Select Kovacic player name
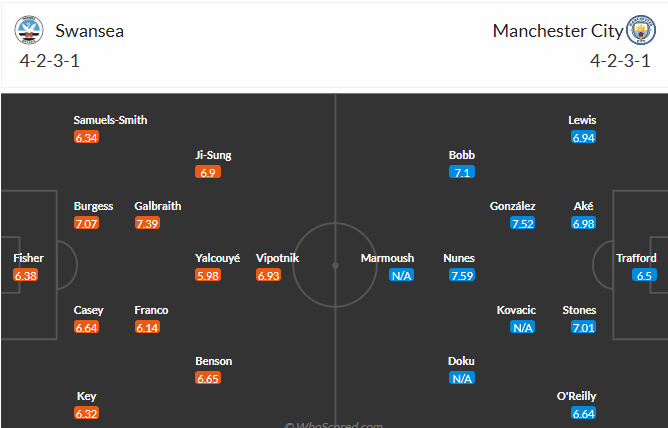The height and width of the screenshot is (428, 668). tap(516, 310)
